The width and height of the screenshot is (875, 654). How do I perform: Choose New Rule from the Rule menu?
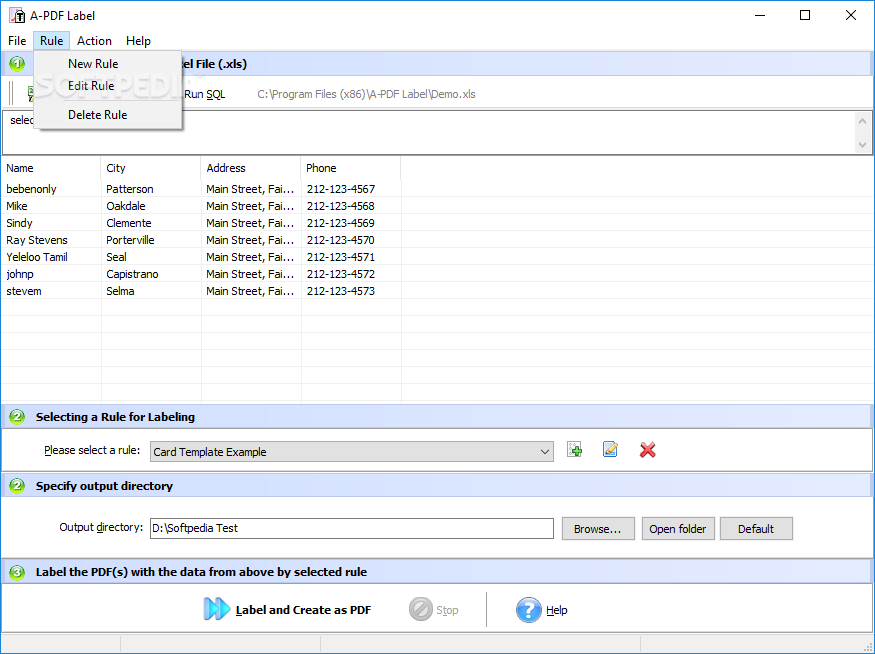107,64
